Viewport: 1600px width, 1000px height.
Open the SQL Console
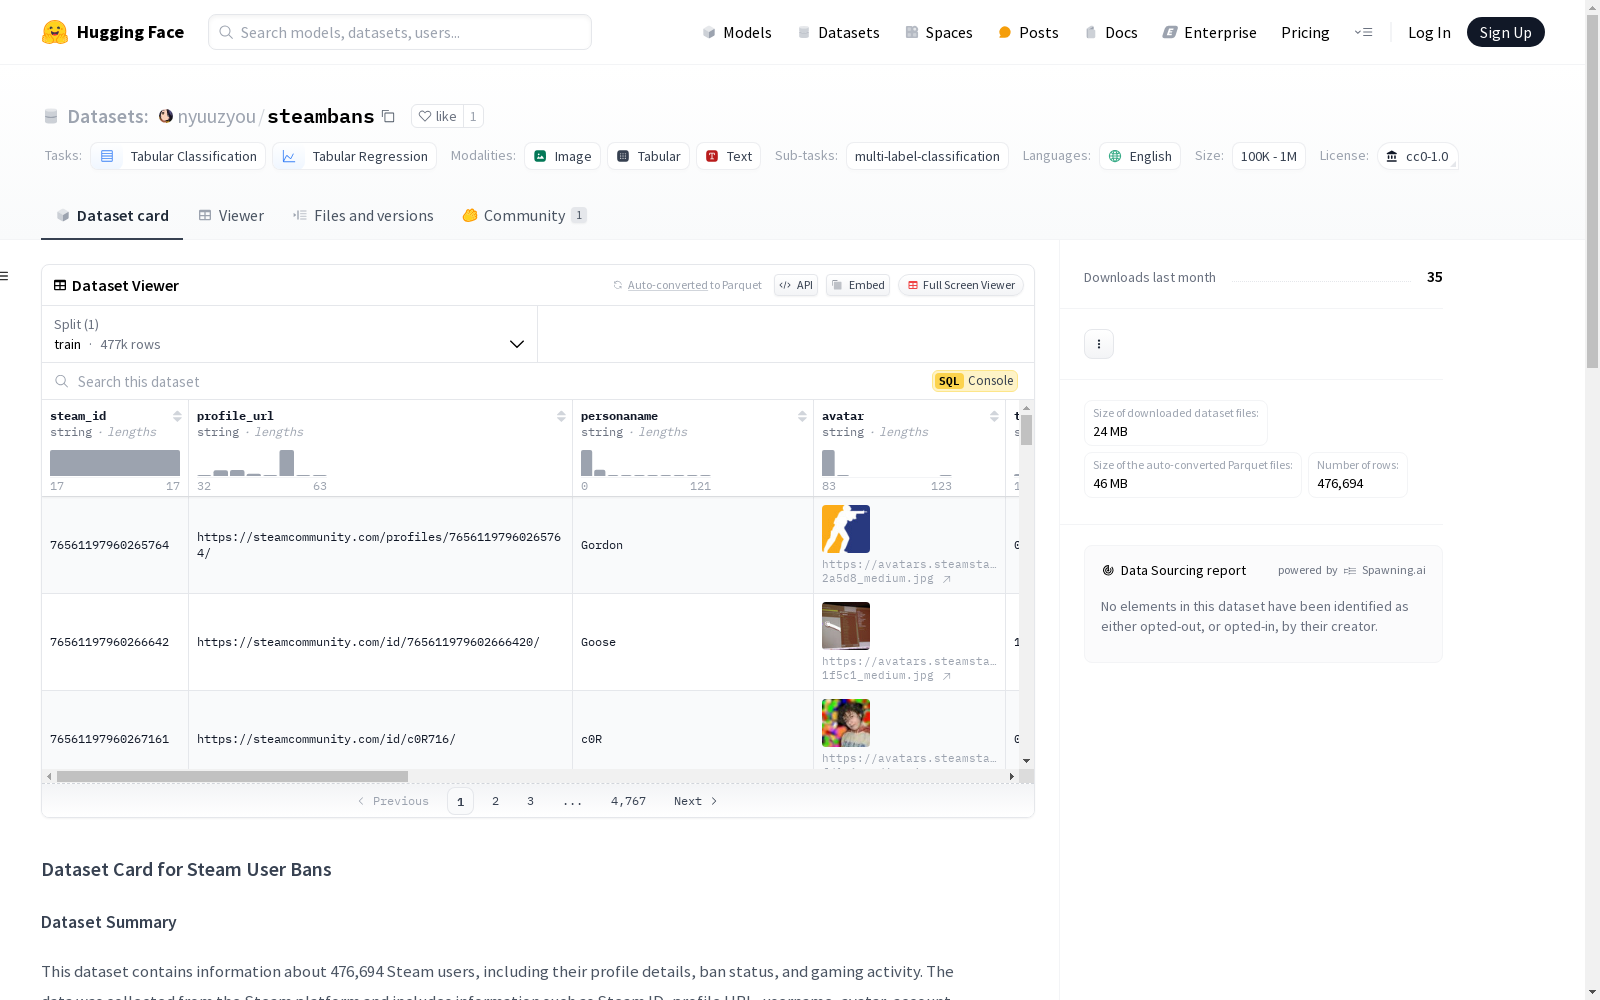(975, 381)
